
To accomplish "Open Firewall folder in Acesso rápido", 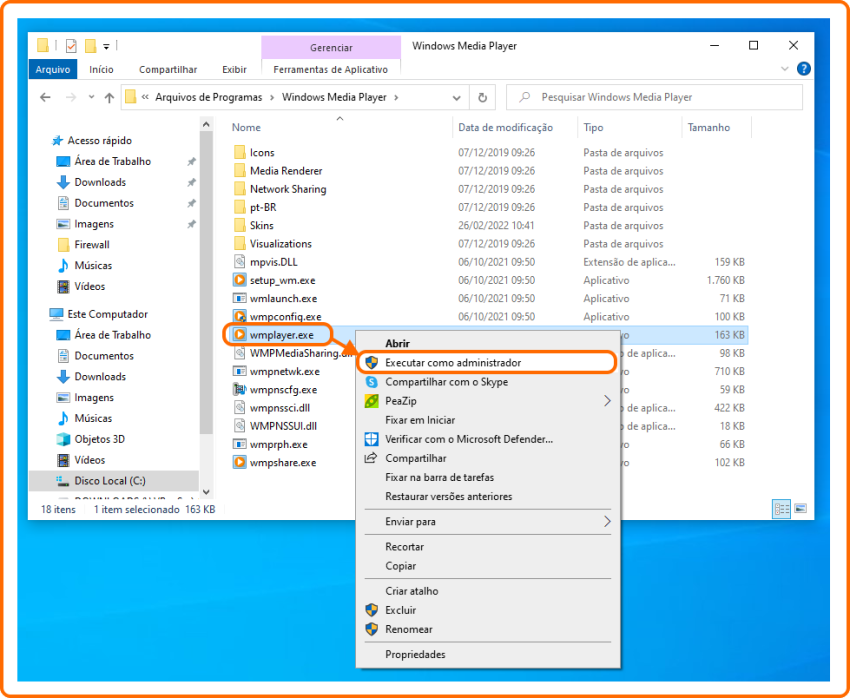I will (92, 244).
